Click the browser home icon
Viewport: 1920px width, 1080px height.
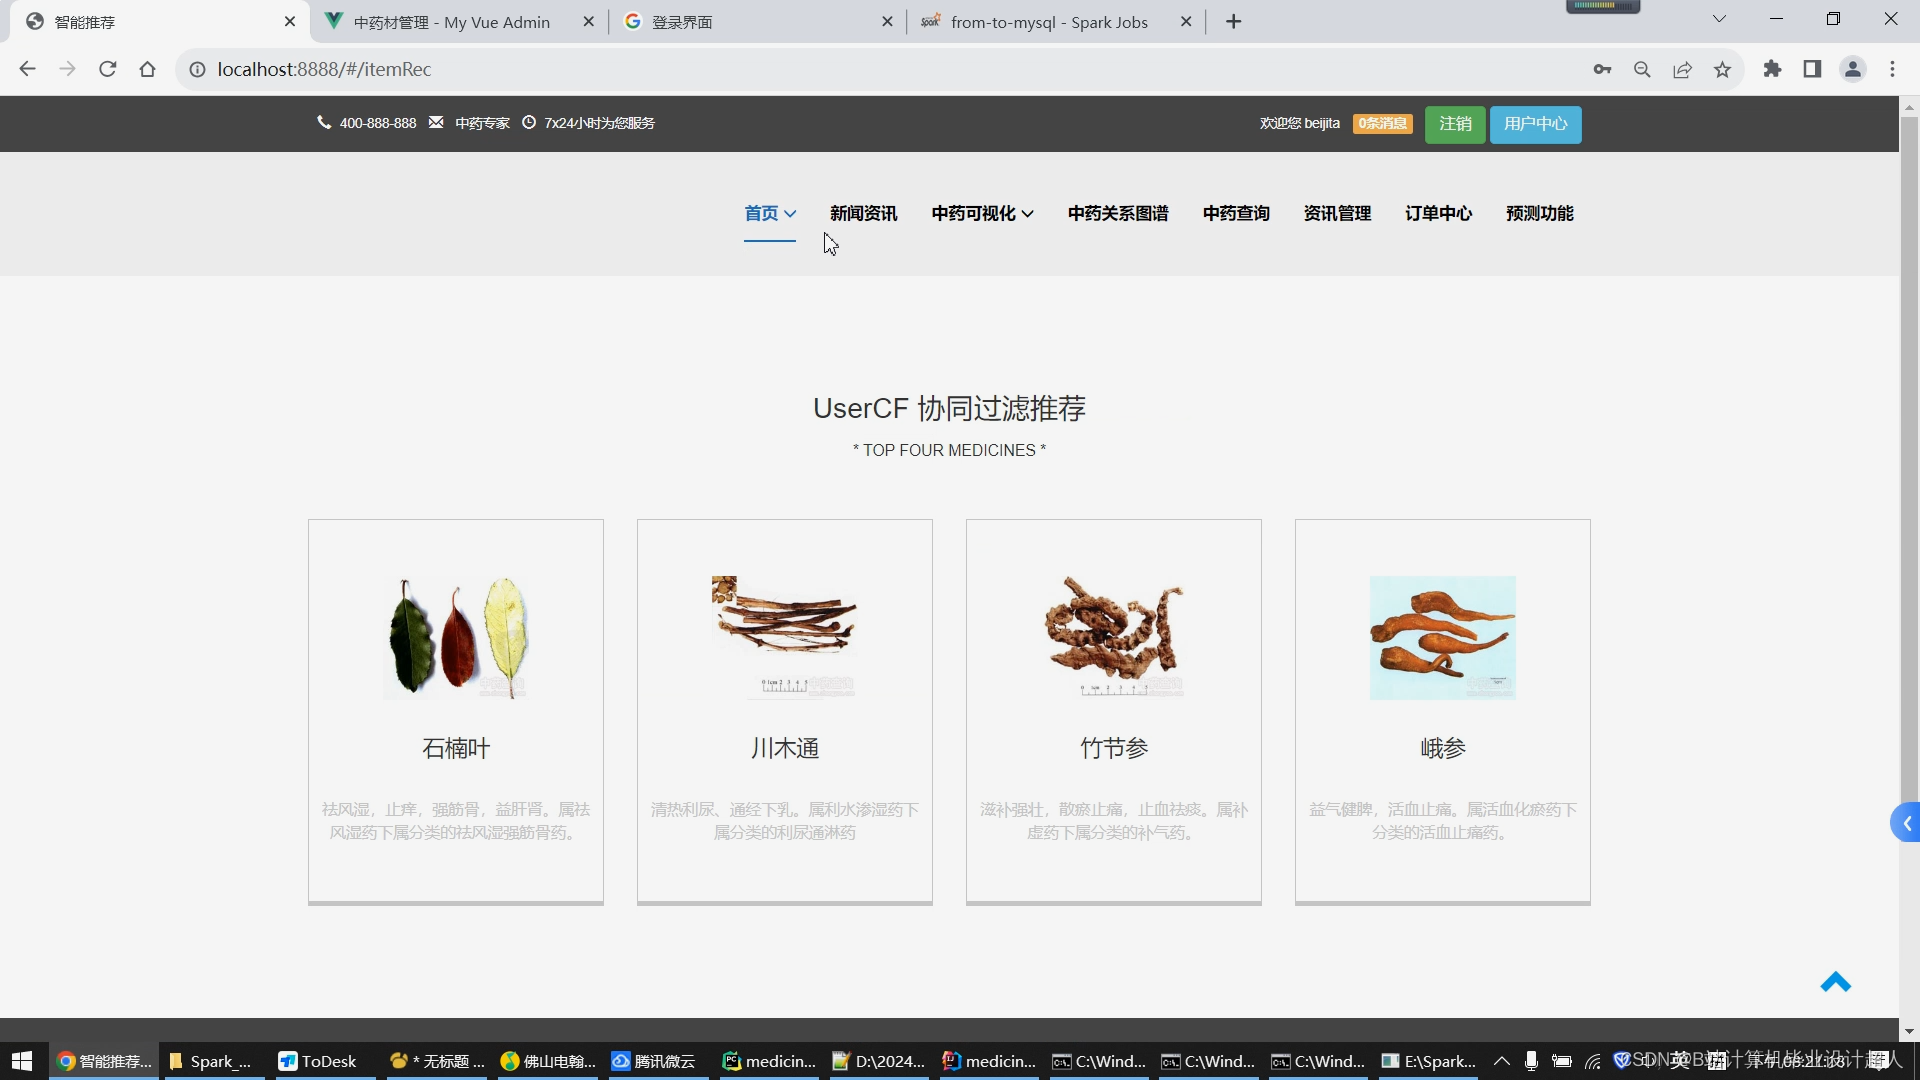(x=148, y=69)
